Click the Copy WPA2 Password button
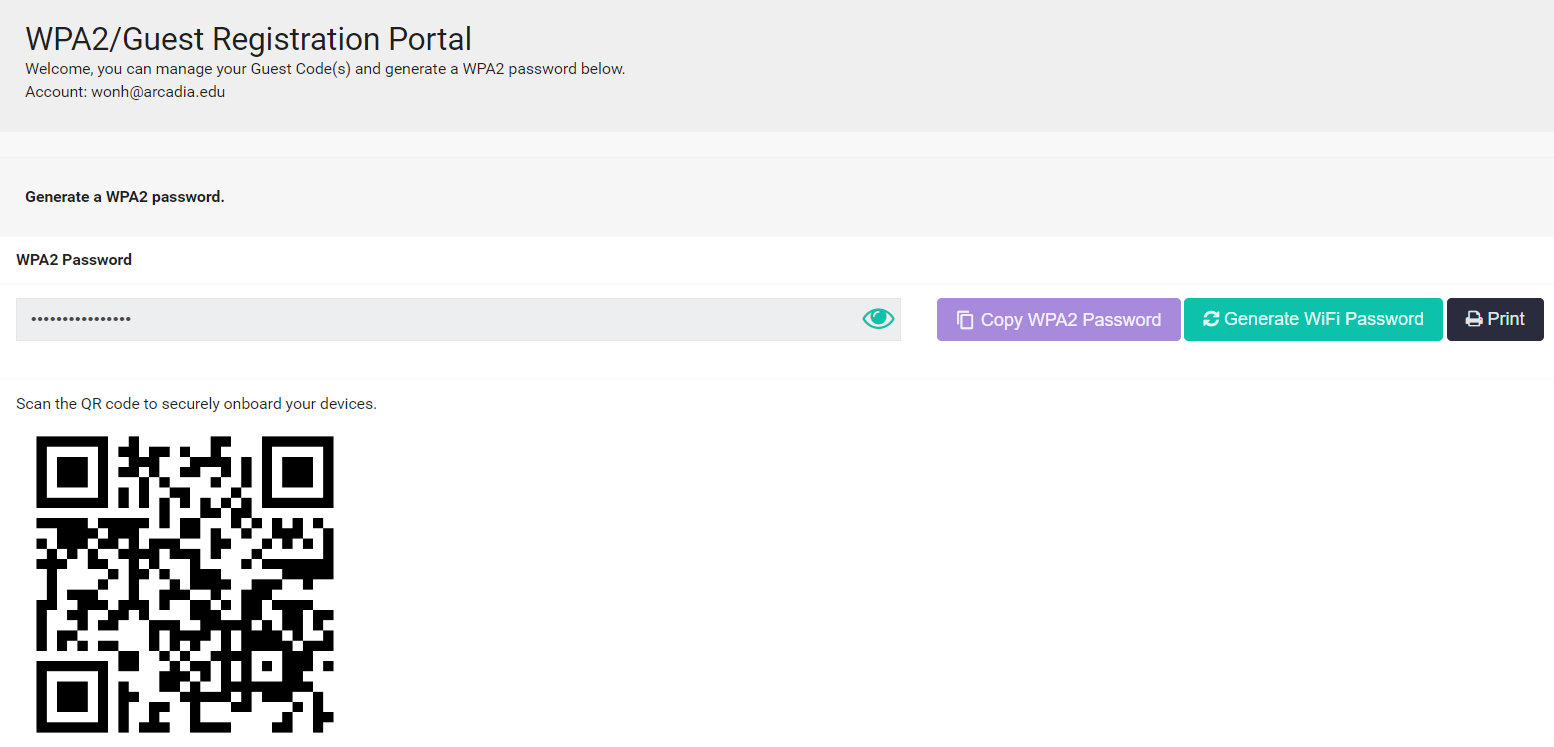The image size is (1554, 747). point(1059,320)
